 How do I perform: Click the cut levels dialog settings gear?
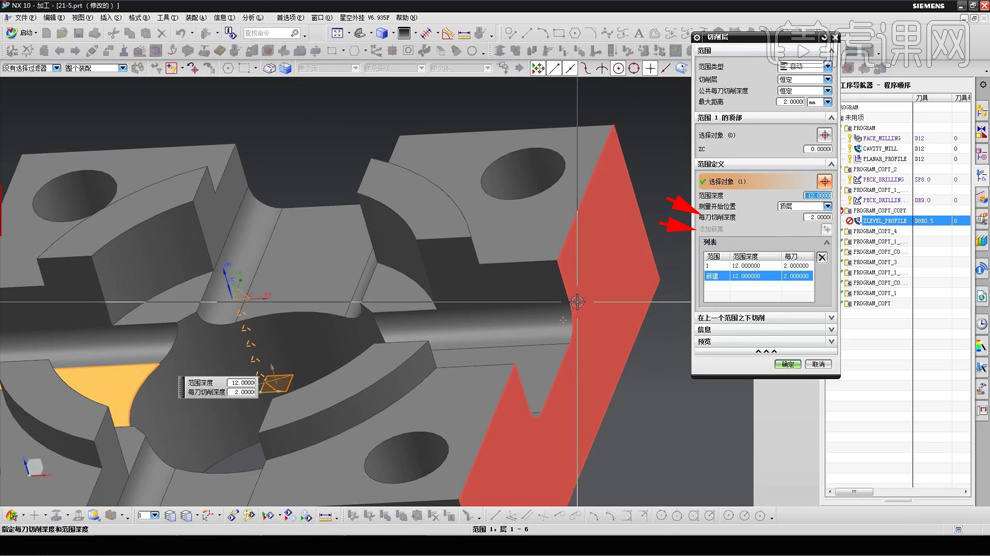(698, 37)
